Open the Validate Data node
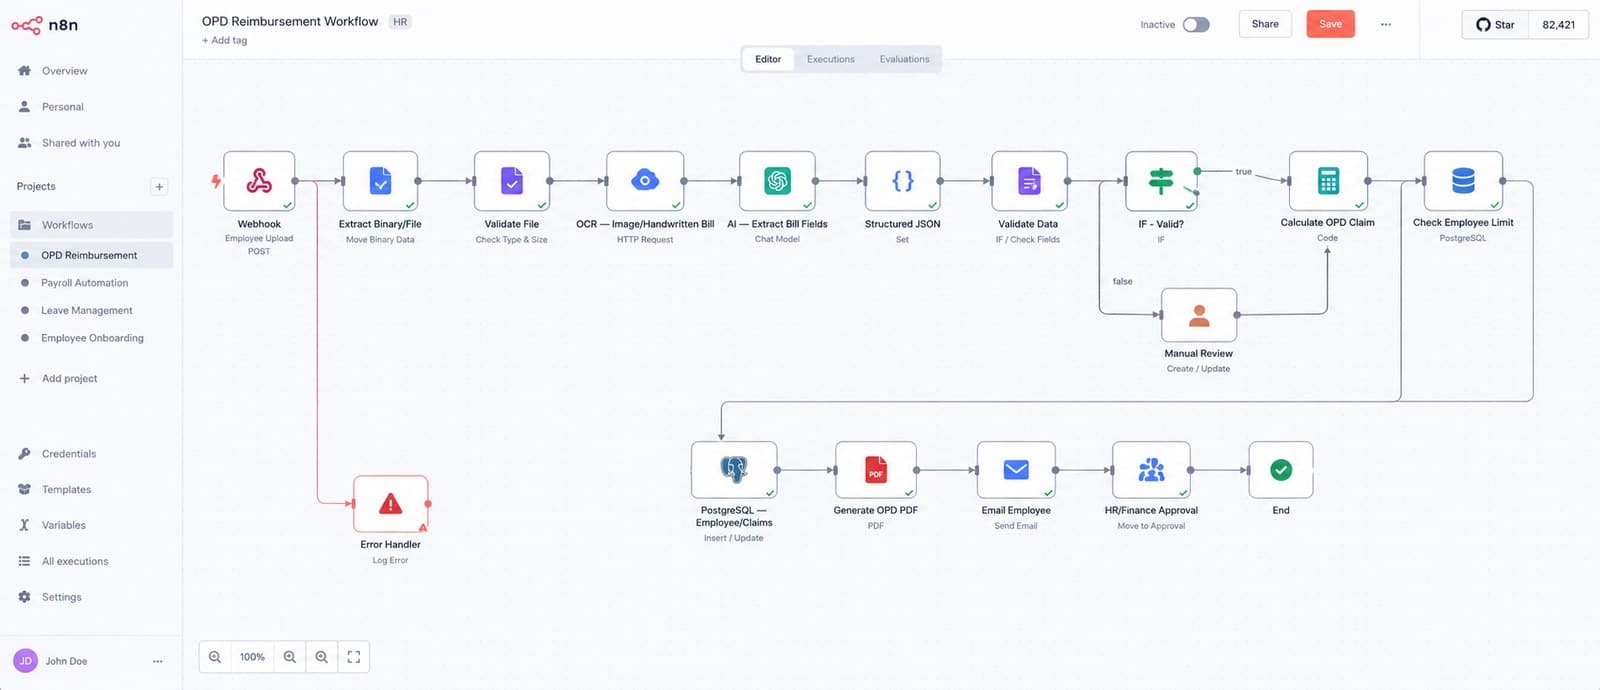Image resolution: width=1600 pixels, height=690 pixels. (1029, 181)
